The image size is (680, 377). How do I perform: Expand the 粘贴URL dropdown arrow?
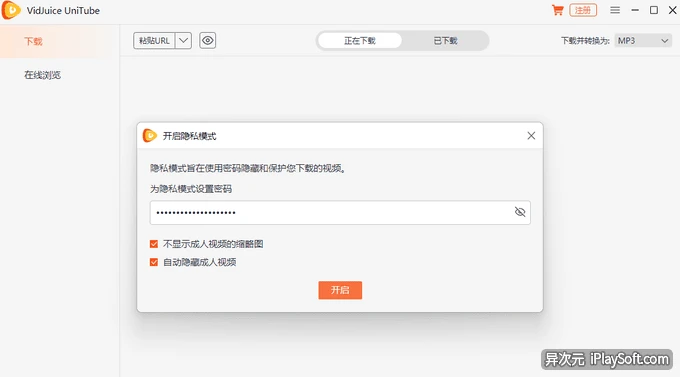183,41
